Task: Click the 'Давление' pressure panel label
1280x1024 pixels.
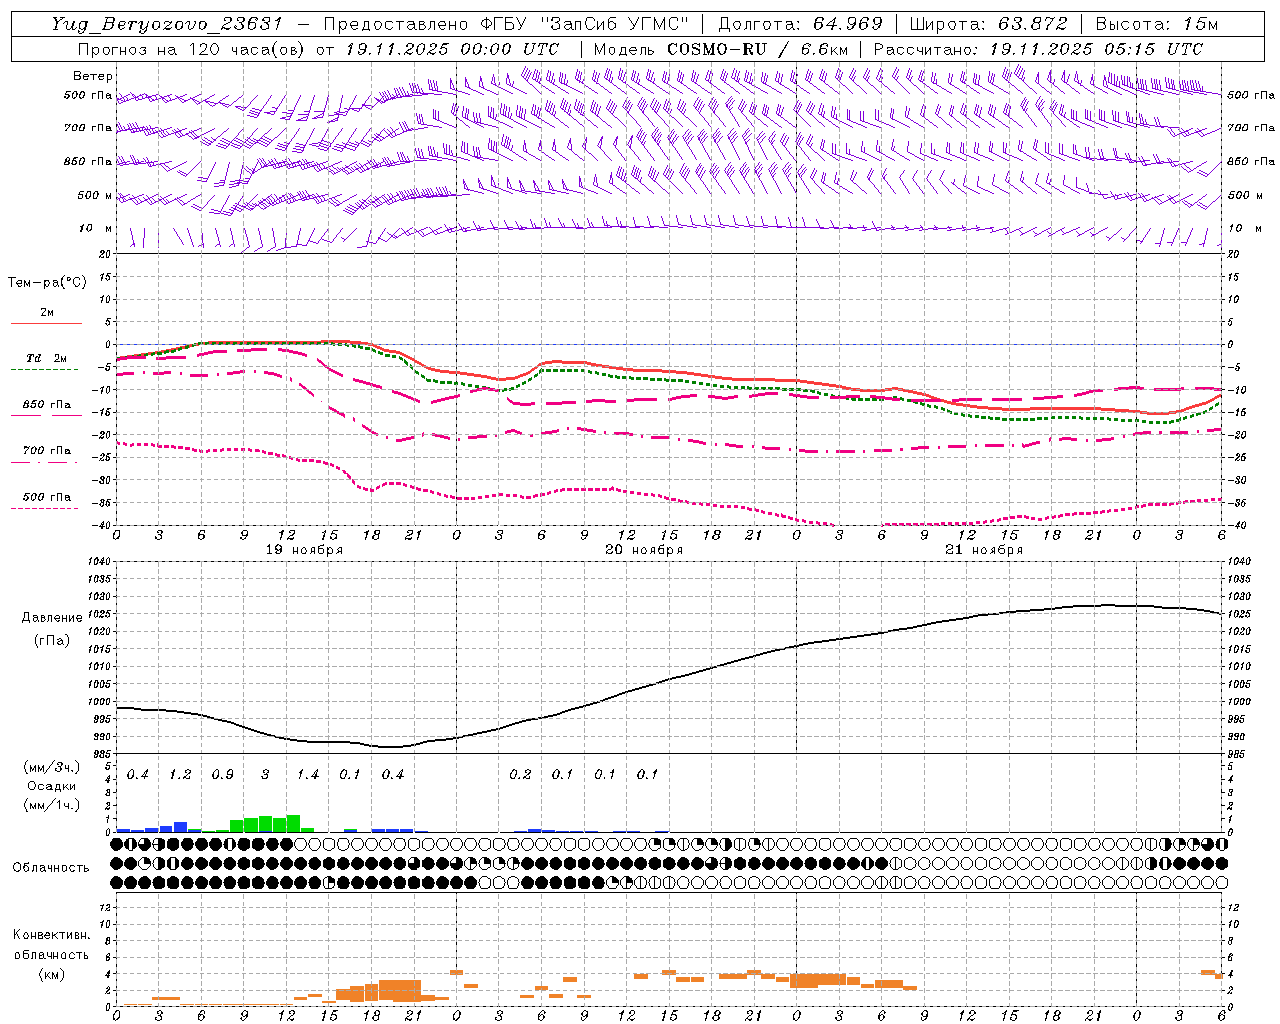Action: coord(52,618)
